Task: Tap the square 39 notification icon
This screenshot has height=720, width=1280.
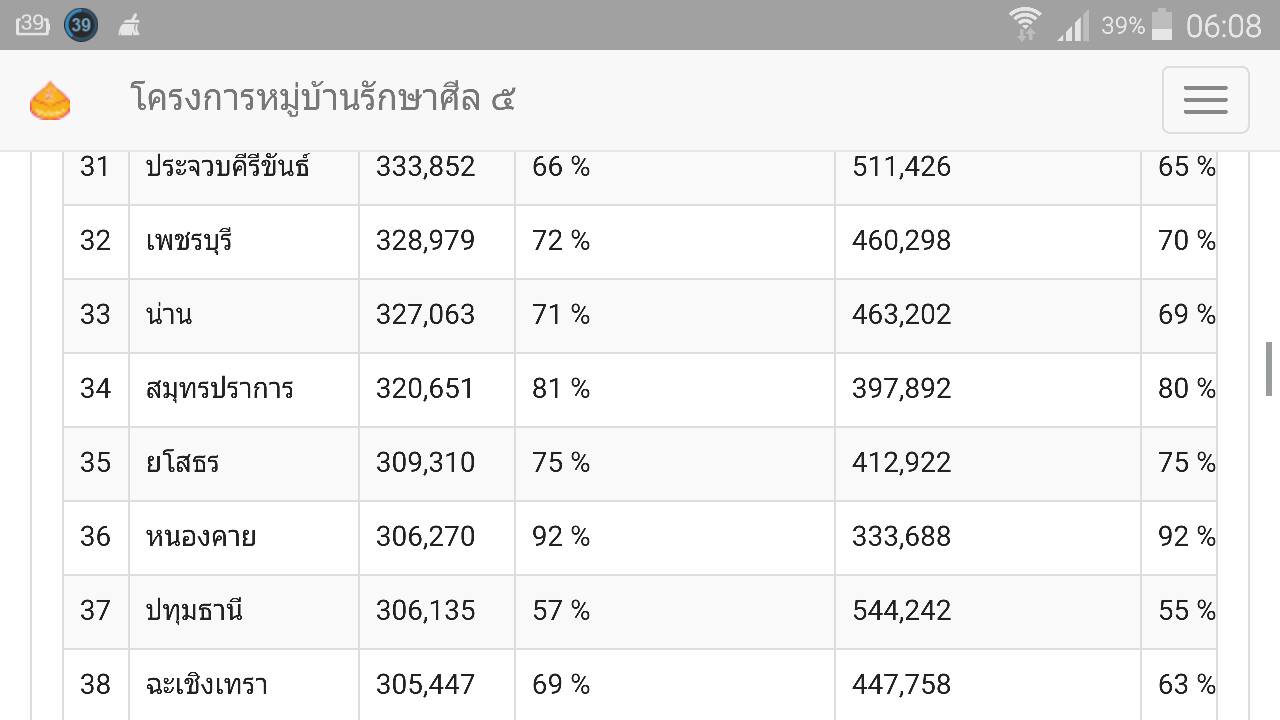Action: [x=32, y=24]
